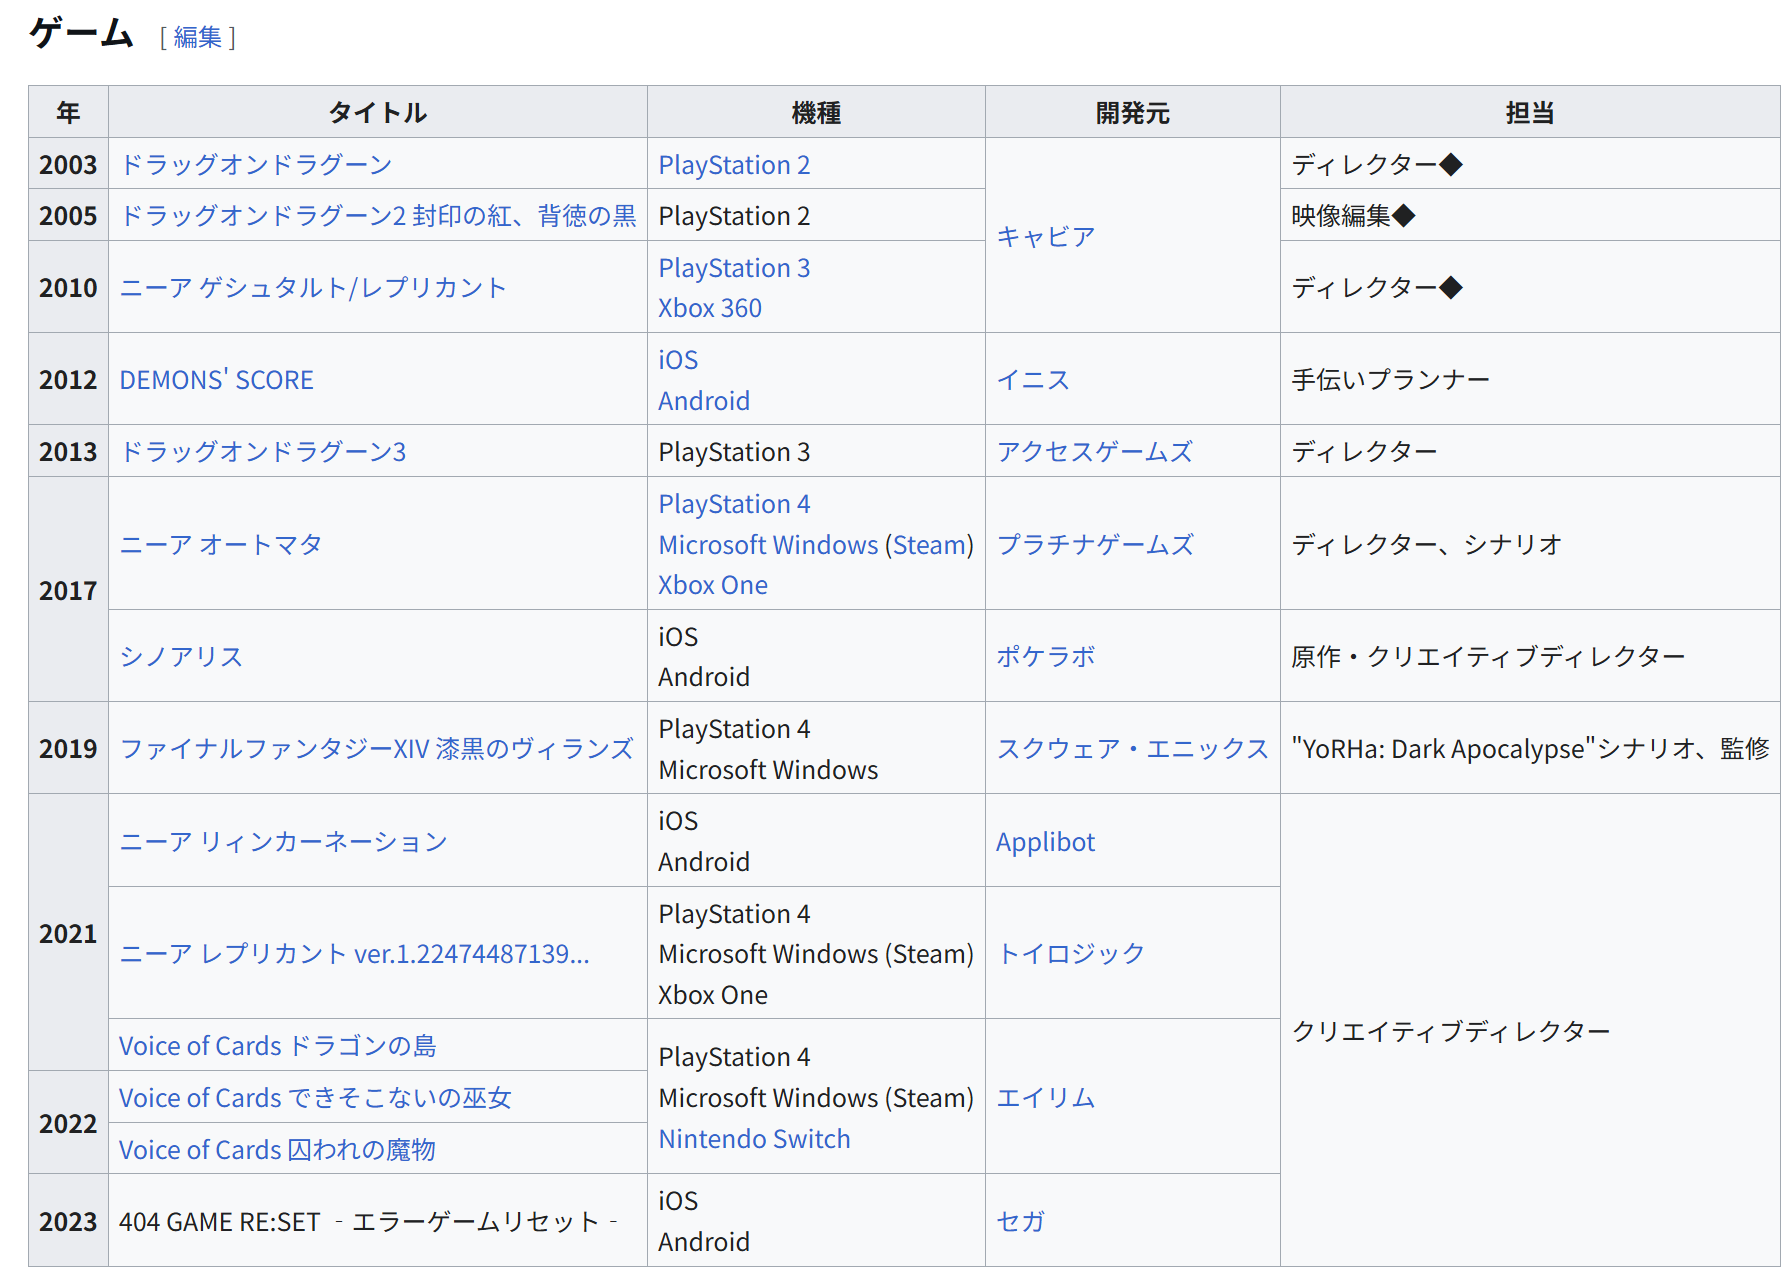Open the キャビア developer link

[1045, 237]
